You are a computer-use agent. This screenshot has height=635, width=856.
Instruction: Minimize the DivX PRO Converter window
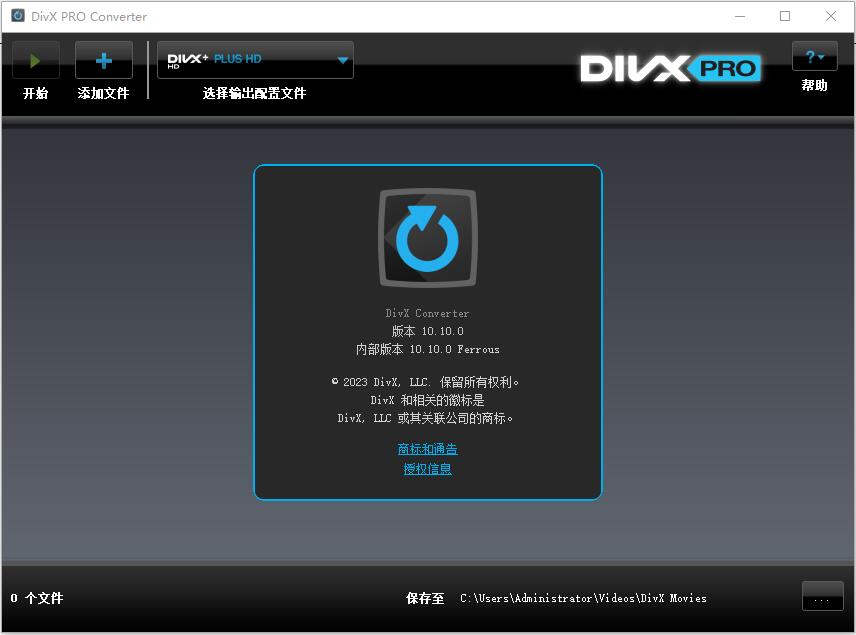coord(740,16)
